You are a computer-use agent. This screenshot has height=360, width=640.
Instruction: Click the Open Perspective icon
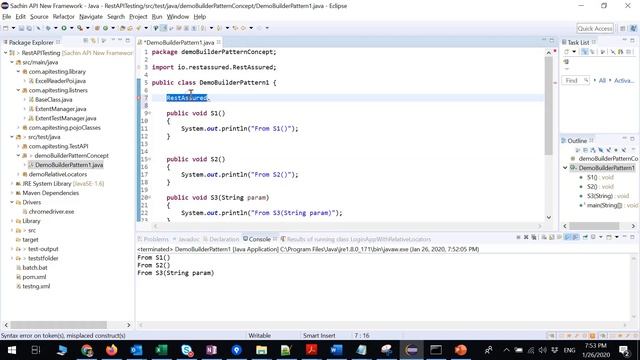point(622,28)
